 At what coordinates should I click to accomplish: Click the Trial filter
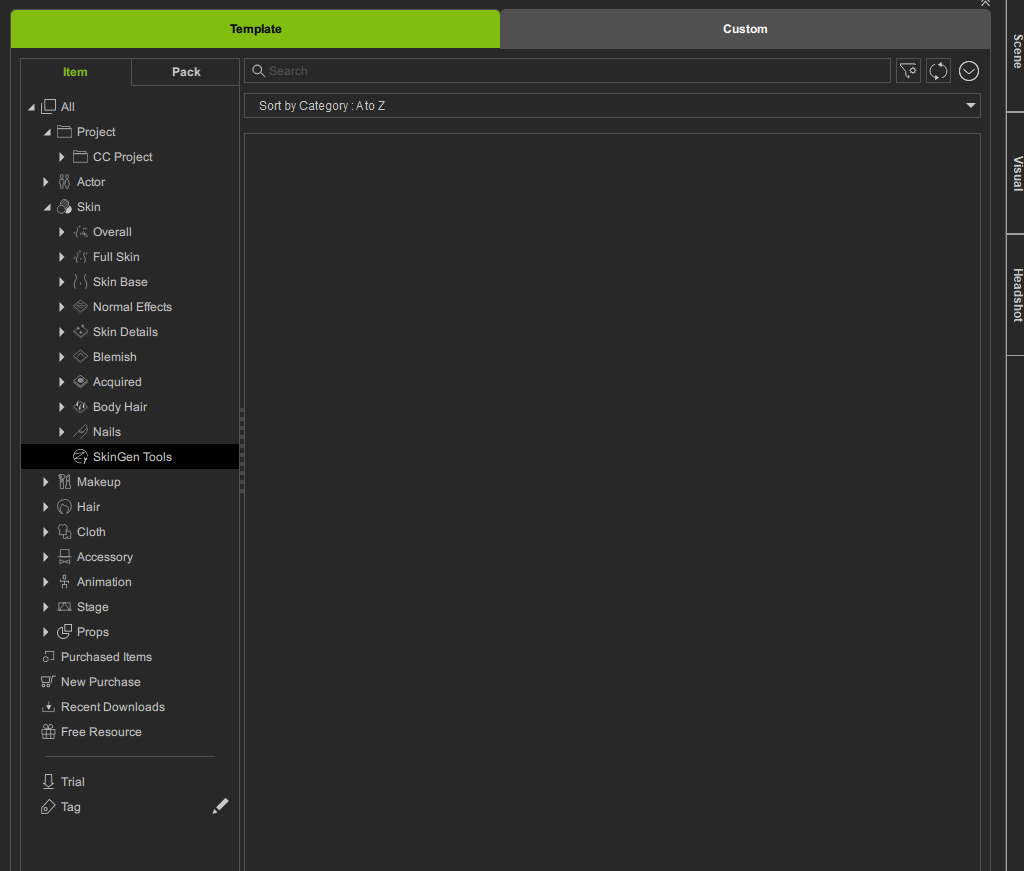[x=72, y=782]
